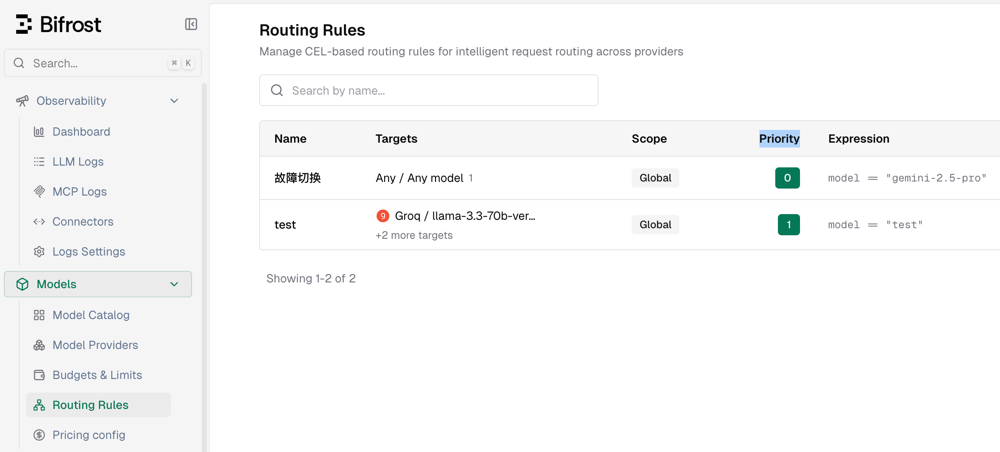Open LLM Logs page
Viewport: 1000px width, 452px height.
pos(78,162)
